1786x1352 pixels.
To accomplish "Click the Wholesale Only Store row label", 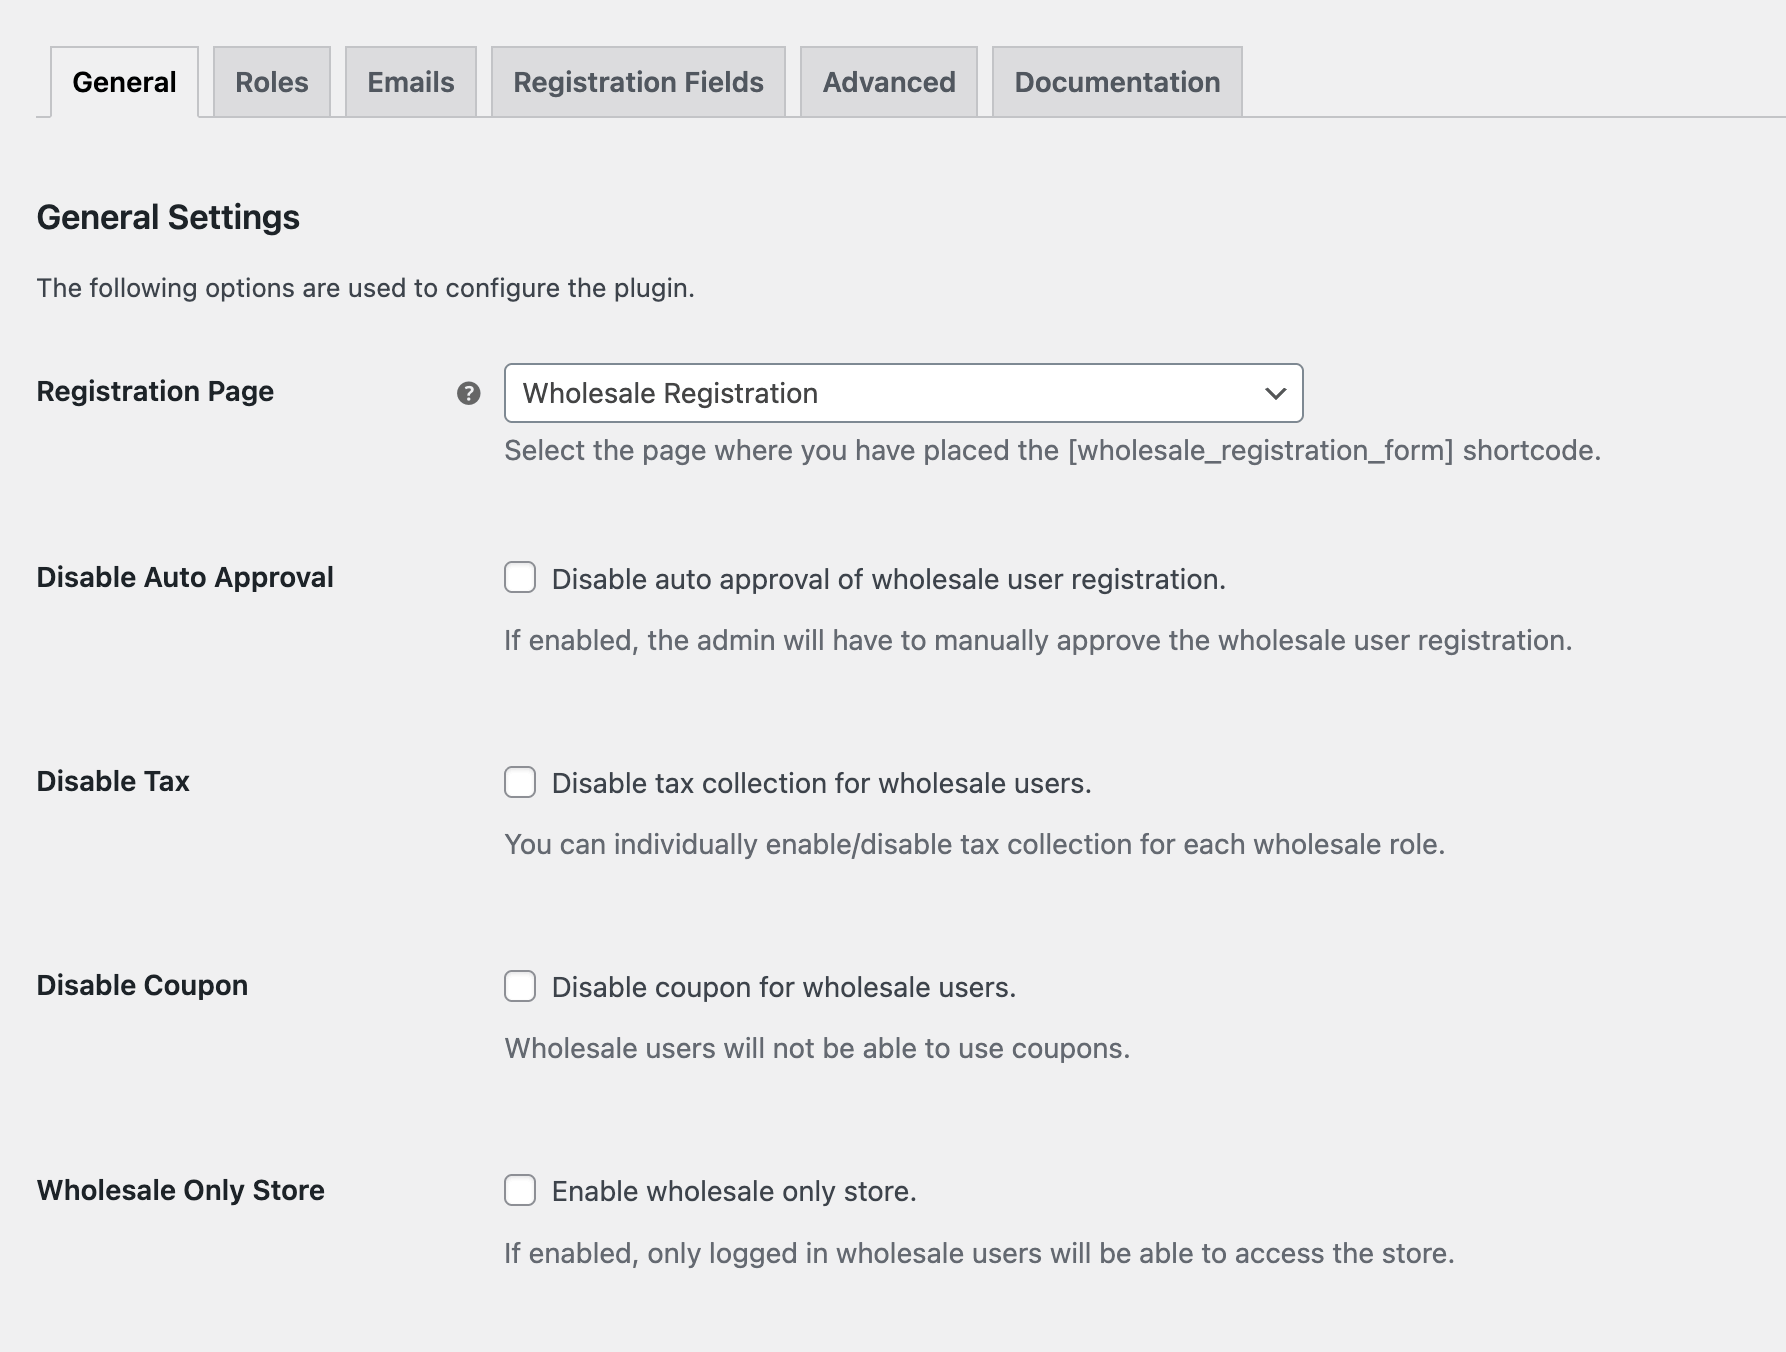I will click(x=181, y=1190).
